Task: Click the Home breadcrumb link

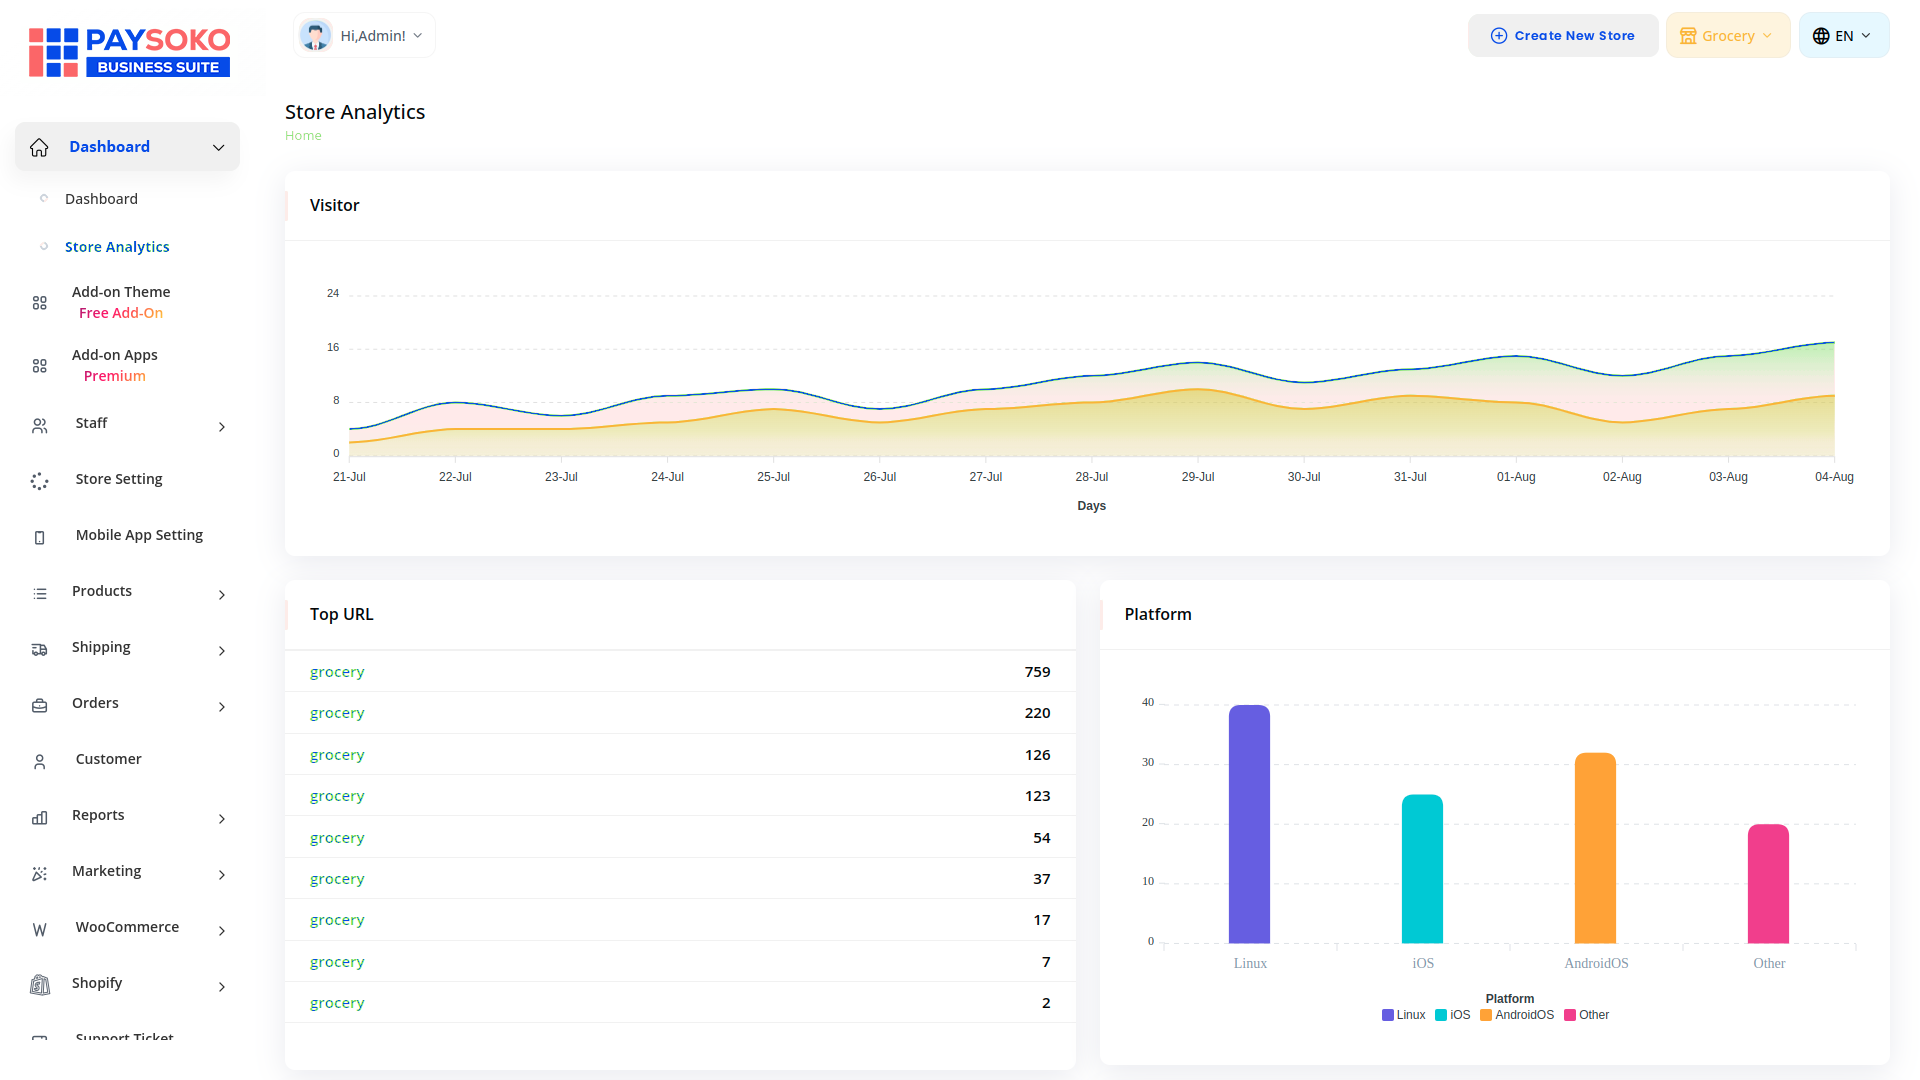Action: click(x=303, y=136)
